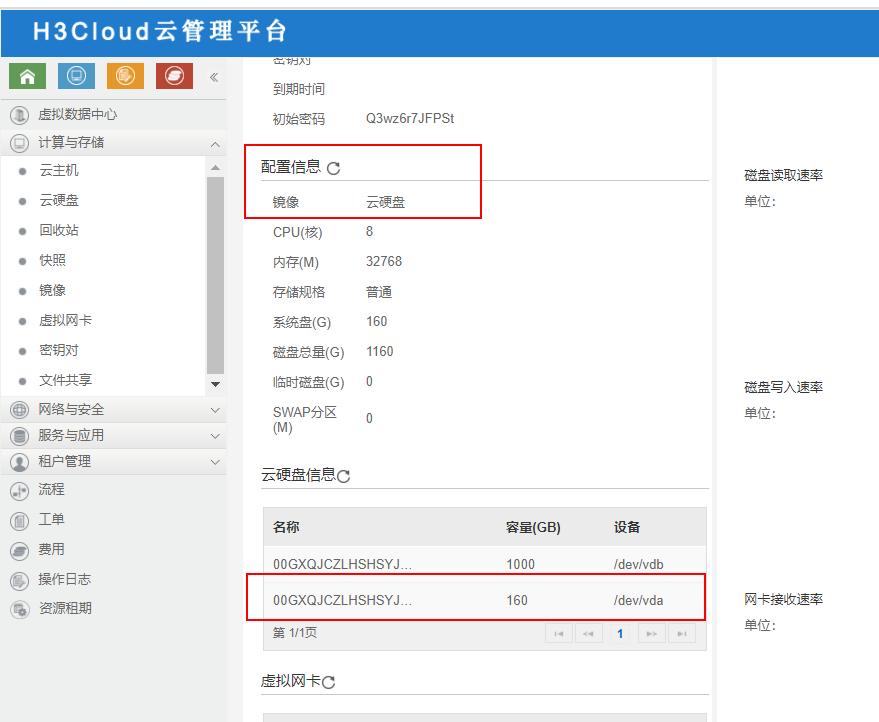
Task: Expand the 服务与应用 section chevron
Action: coord(215,436)
